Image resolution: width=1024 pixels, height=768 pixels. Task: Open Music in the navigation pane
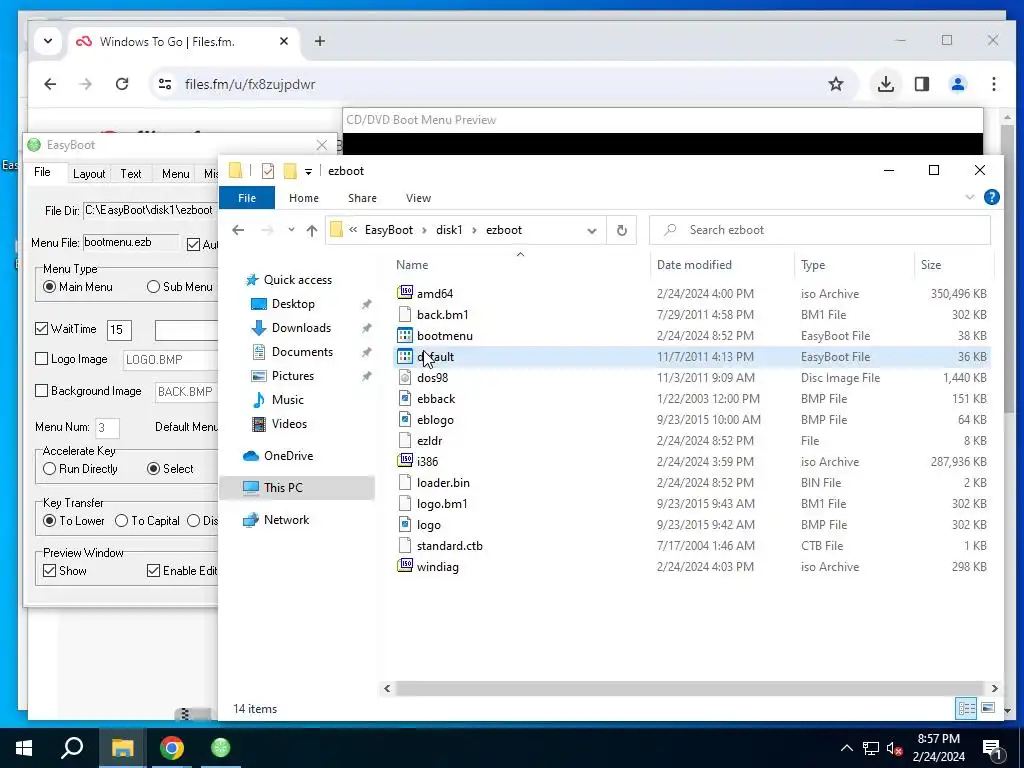coord(287,400)
